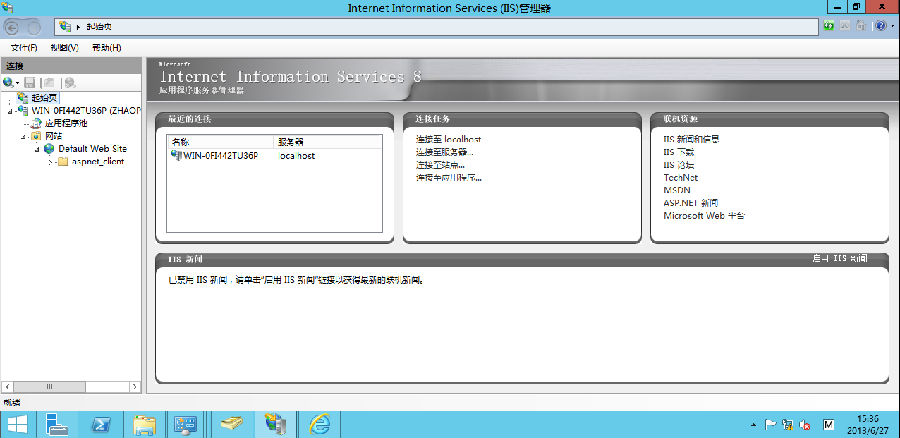Viewport: 900px width, 438px height.
Task: Click the home icon in the address toolbar
Action: click(860, 26)
